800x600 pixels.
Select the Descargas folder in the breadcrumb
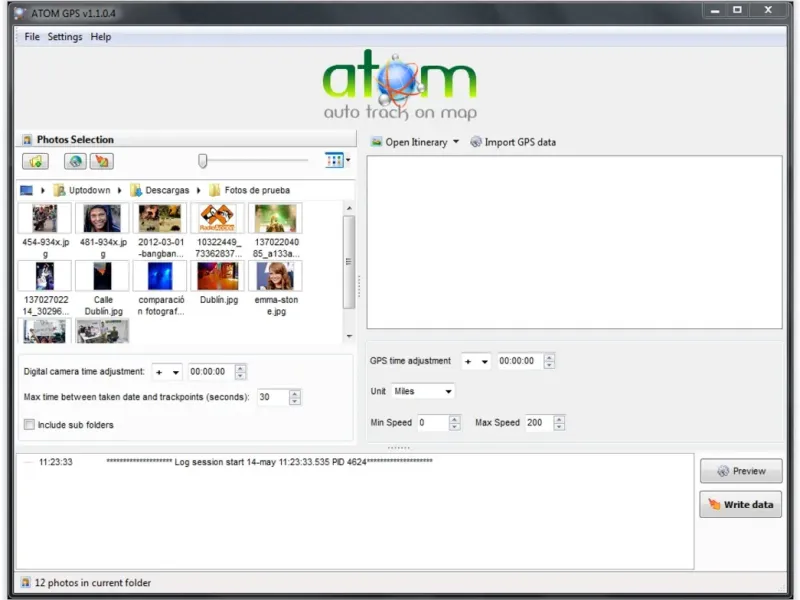coord(160,190)
